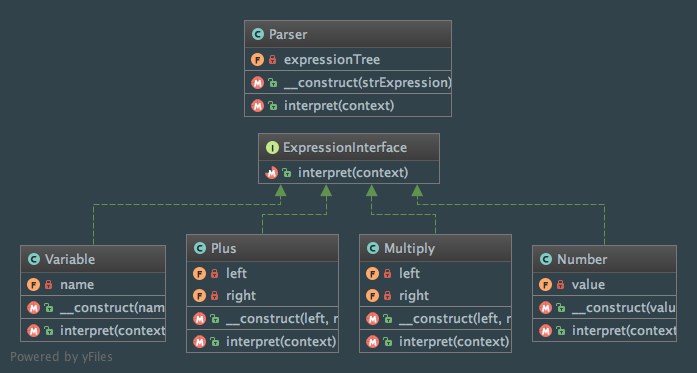Select interpret method in Number class

pyautogui.click(x=605, y=331)
